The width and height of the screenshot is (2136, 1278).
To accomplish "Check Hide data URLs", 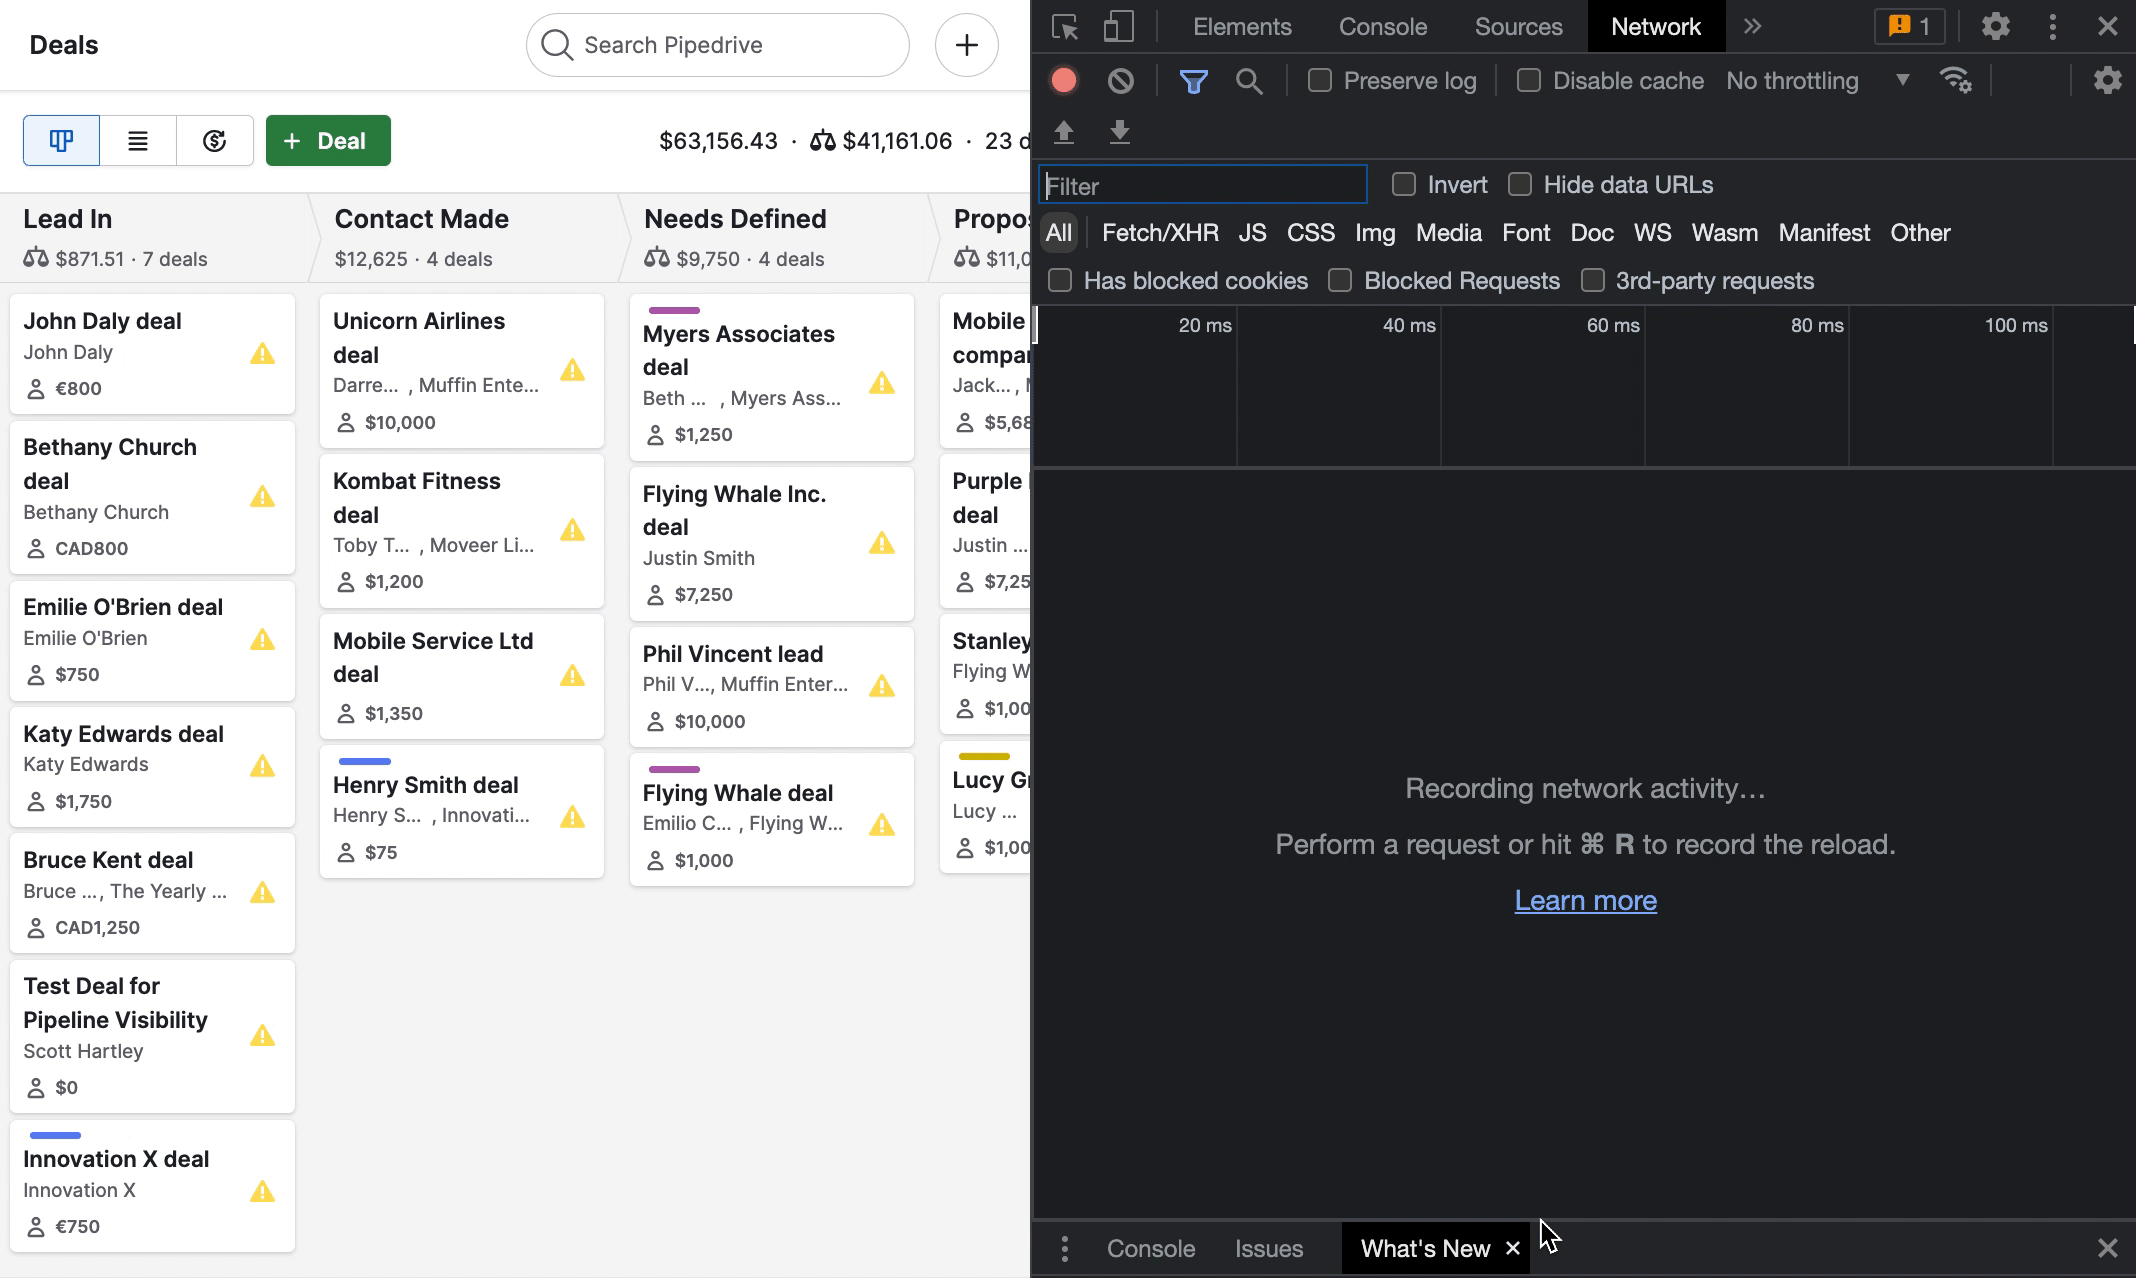I will pyautogui.click(x=1520, y=184).
